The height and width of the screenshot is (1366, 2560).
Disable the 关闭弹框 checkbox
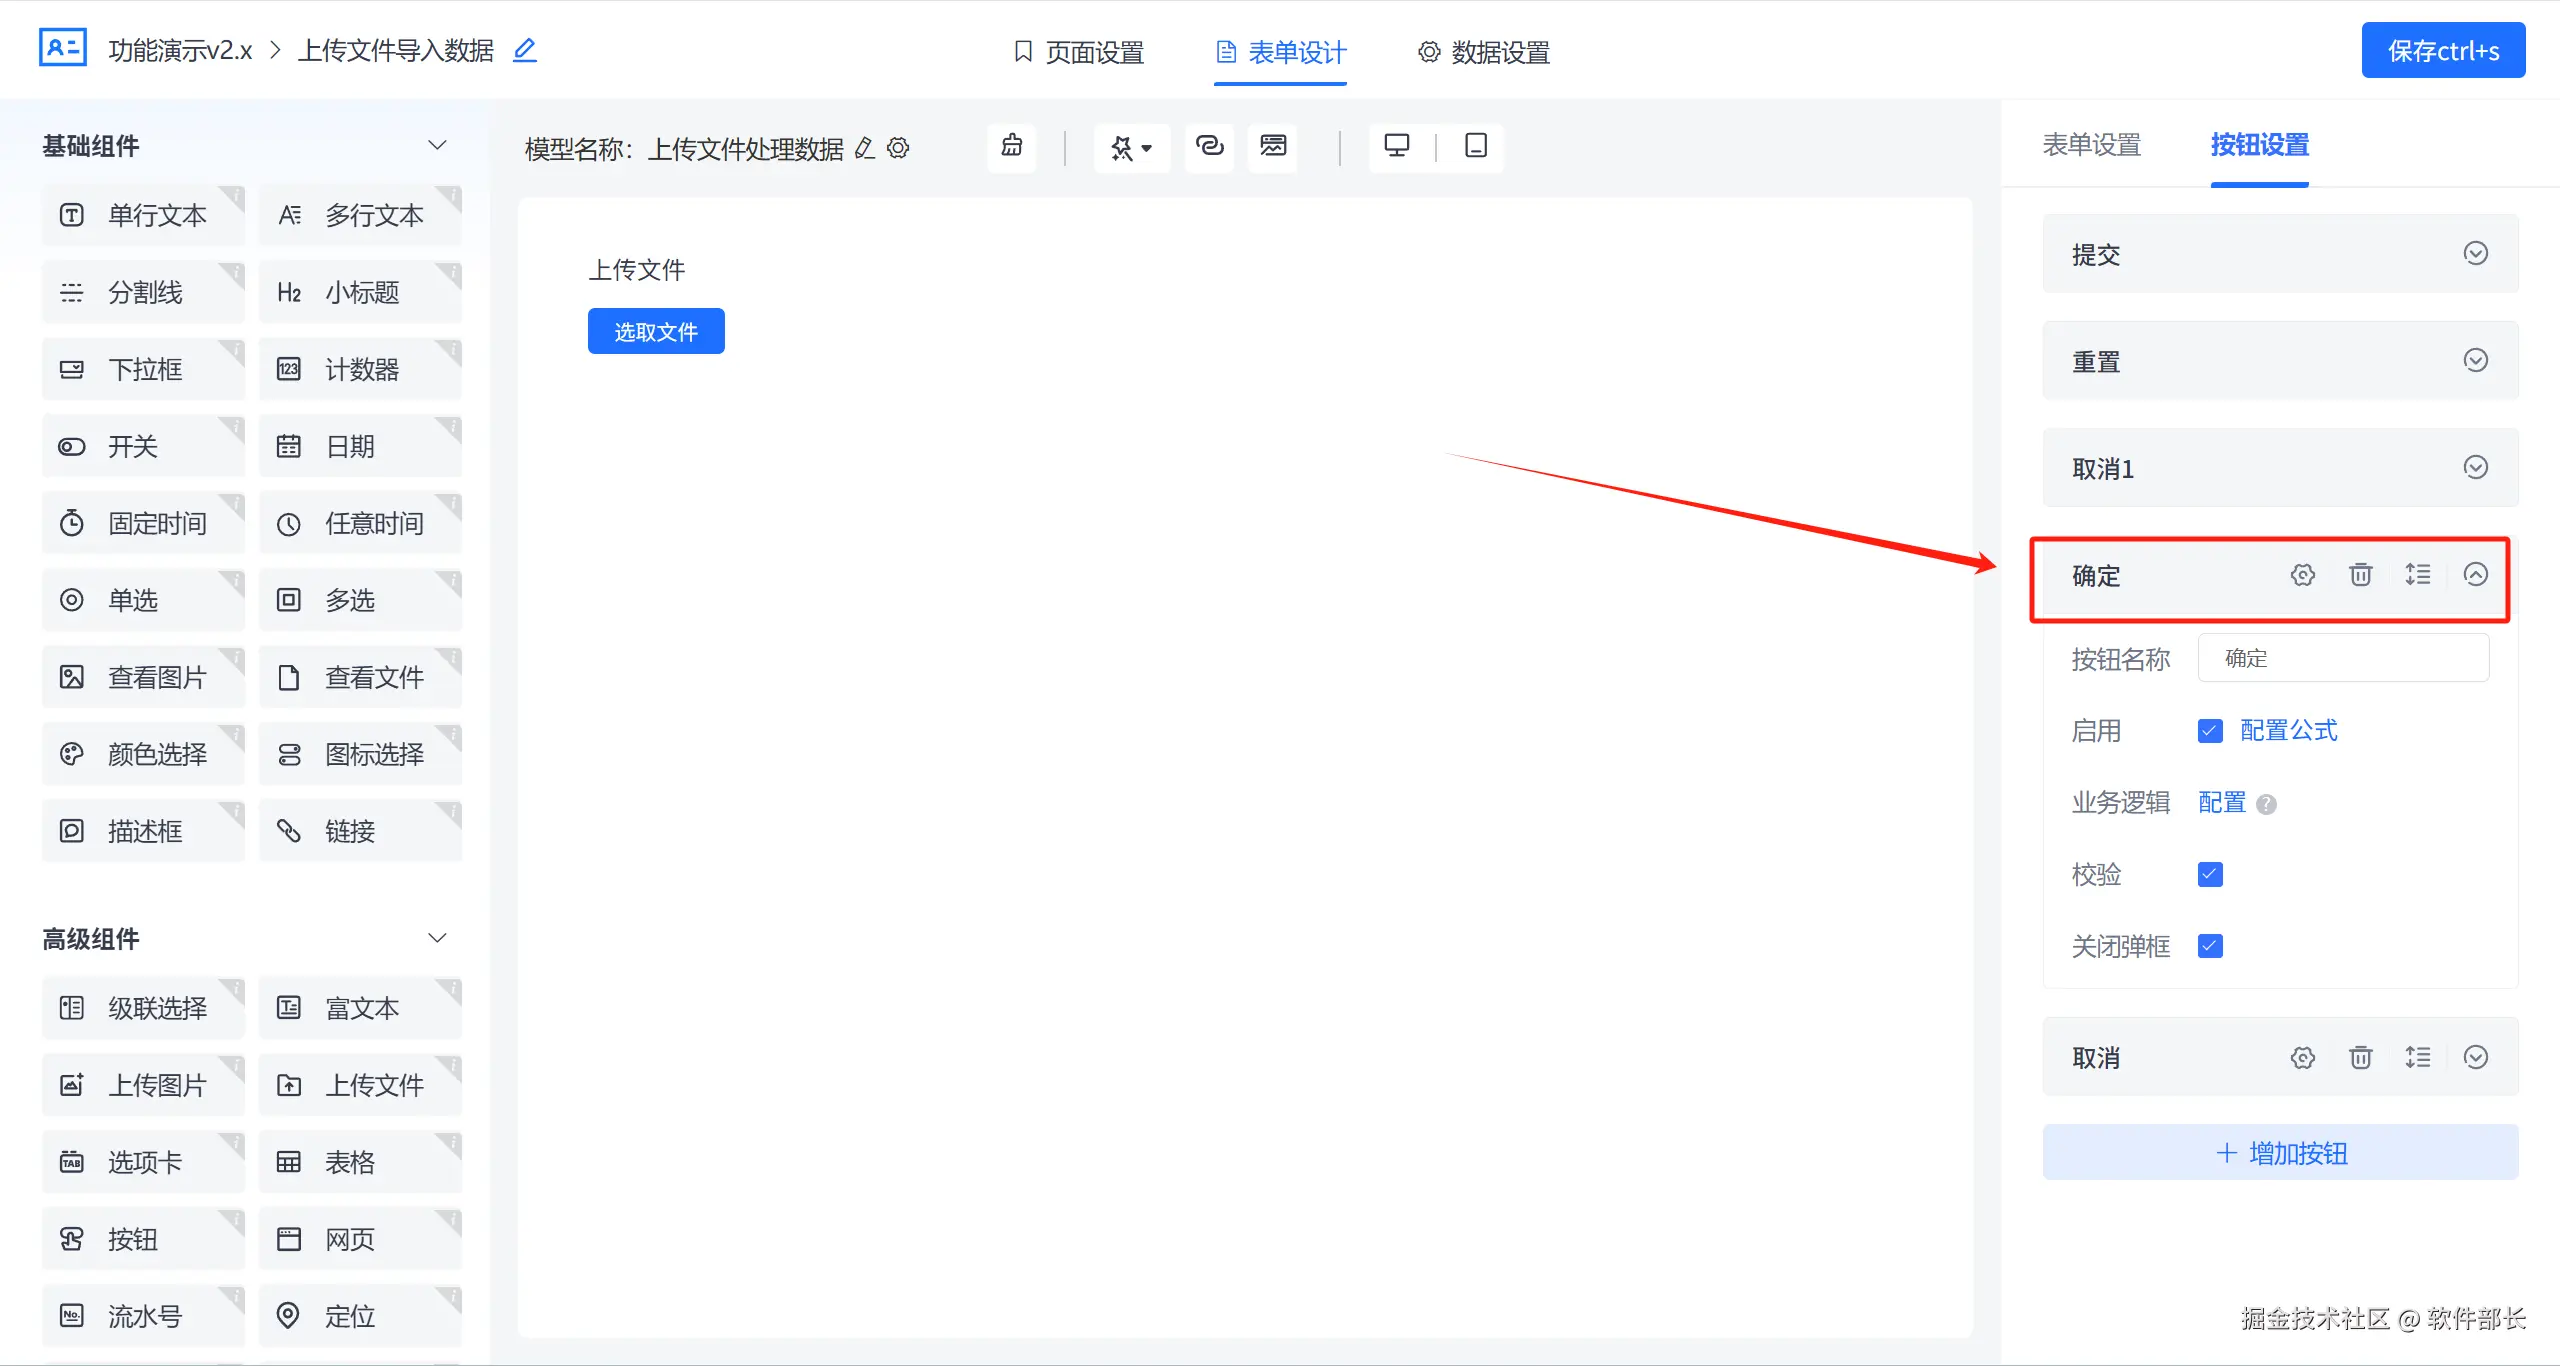(x=2210, y=946)
